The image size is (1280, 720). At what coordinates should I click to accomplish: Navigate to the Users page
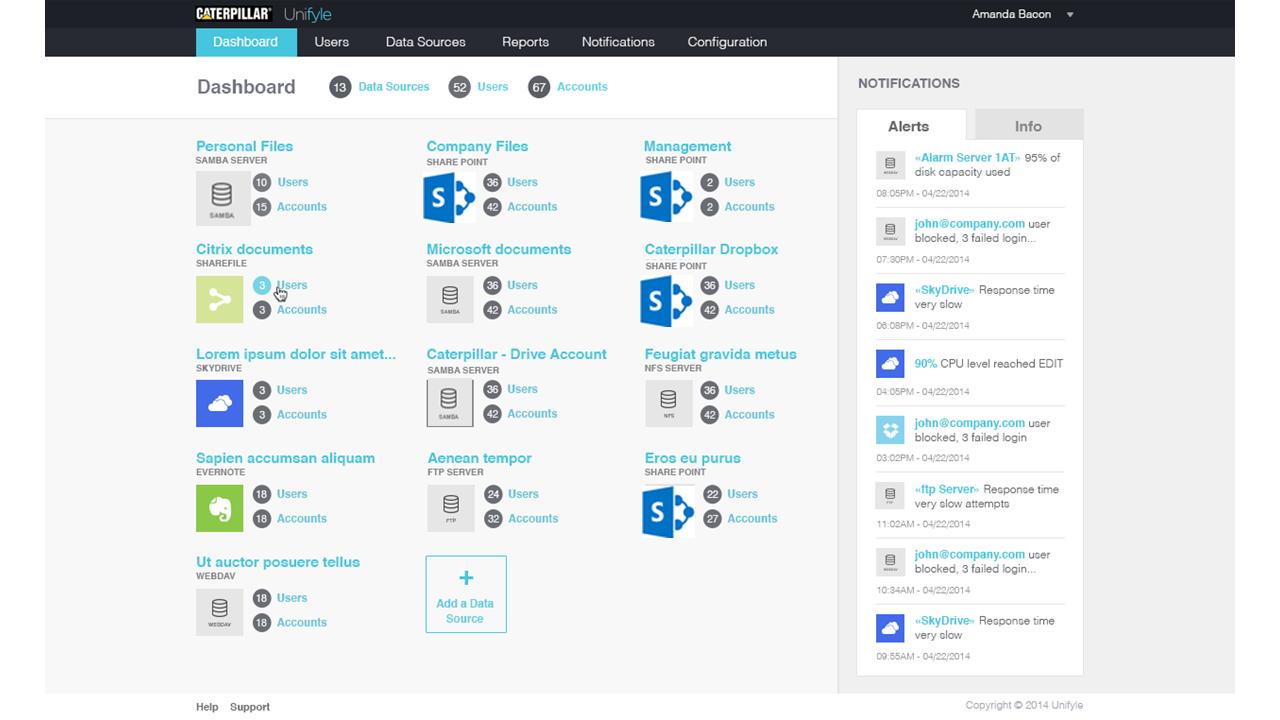click(x=332, y=42)
